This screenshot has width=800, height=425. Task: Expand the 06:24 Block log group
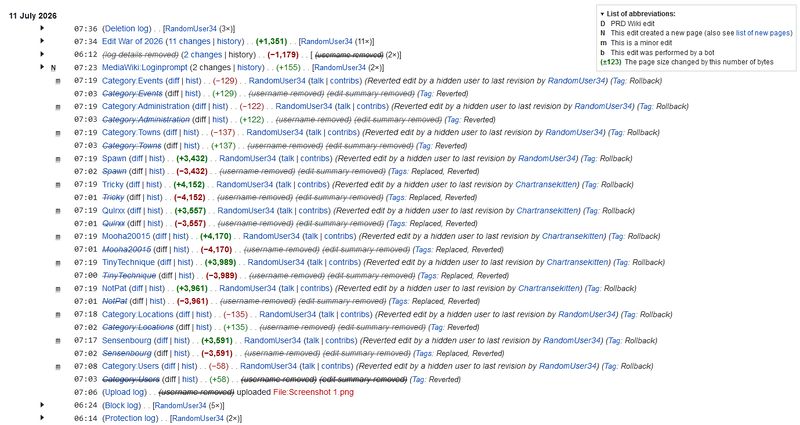42,405
